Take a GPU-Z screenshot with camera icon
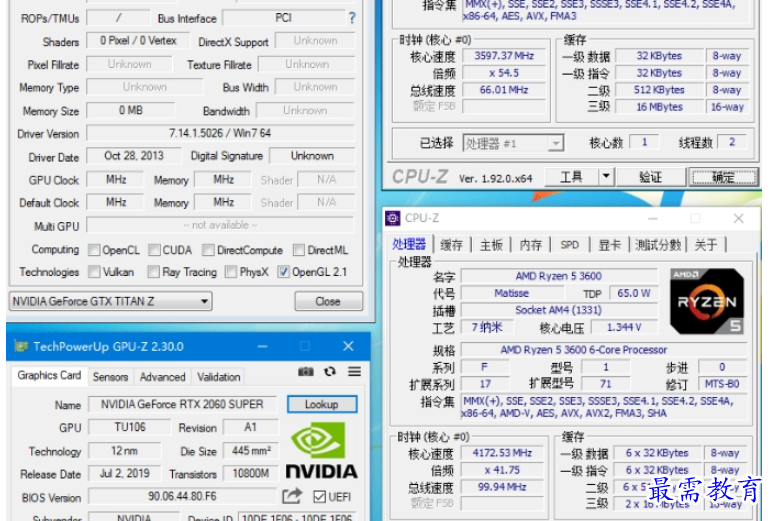This screenshot has height=521, width=770. point(306,372)
